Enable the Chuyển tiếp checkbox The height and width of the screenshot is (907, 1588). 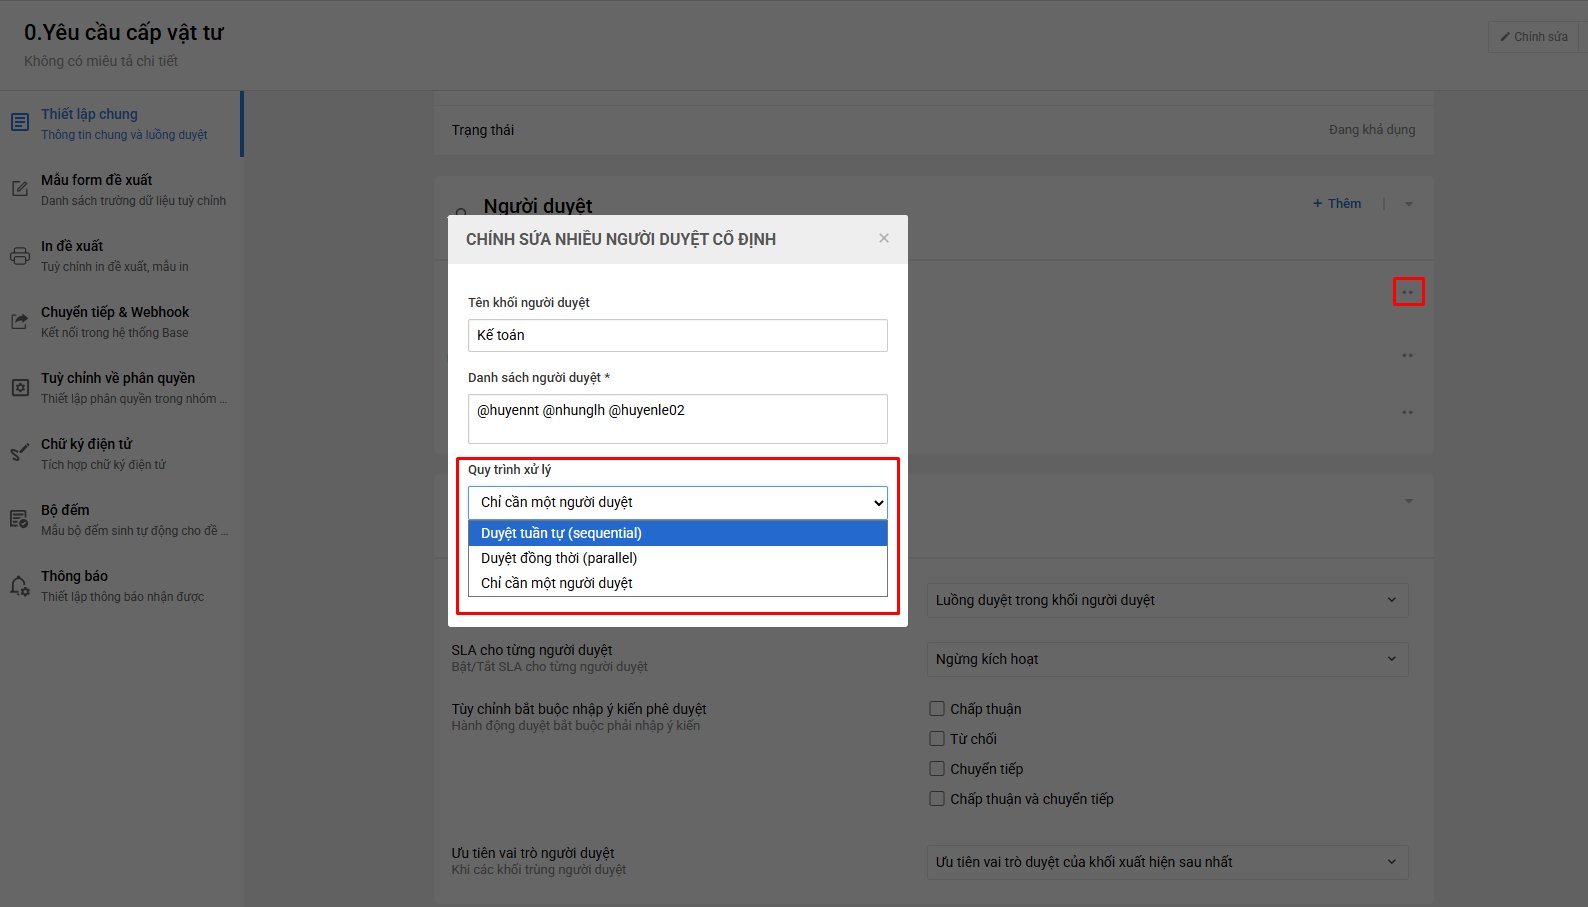(x=937, y=769)
